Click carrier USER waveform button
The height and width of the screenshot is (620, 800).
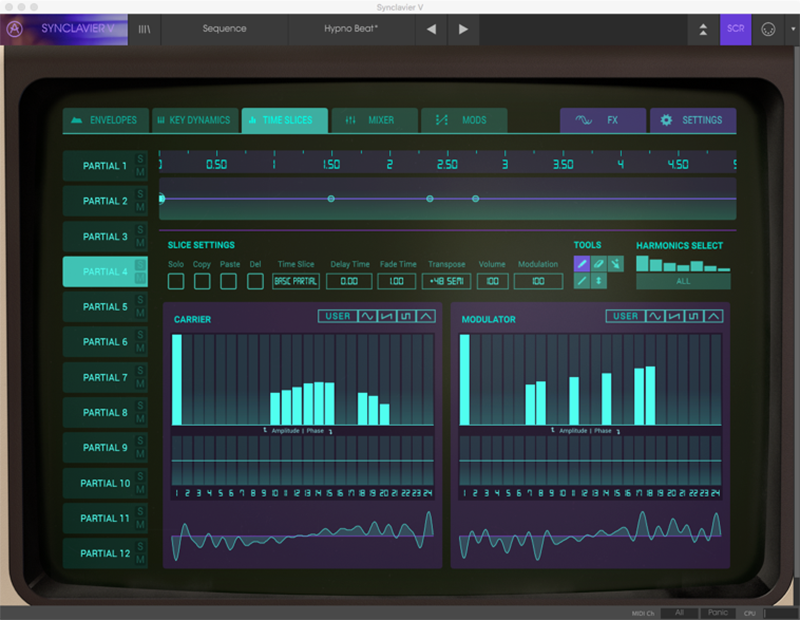[x=338, y=316]
